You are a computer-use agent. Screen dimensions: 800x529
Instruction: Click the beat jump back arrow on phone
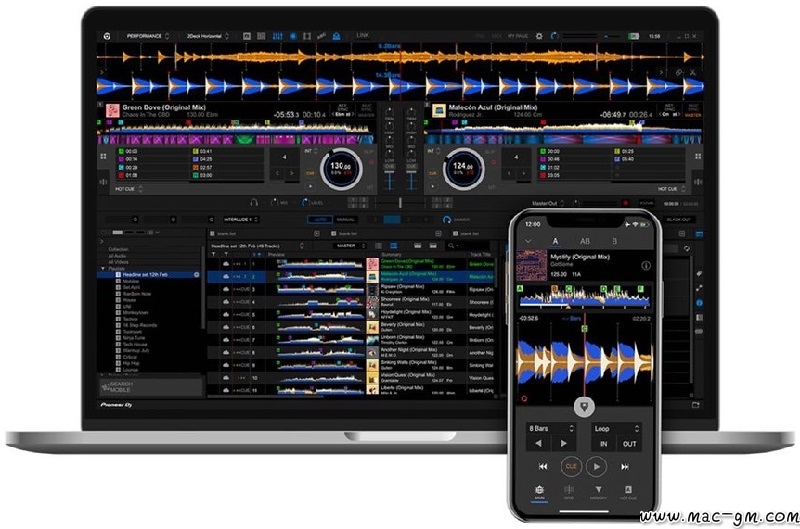[538, 443]
